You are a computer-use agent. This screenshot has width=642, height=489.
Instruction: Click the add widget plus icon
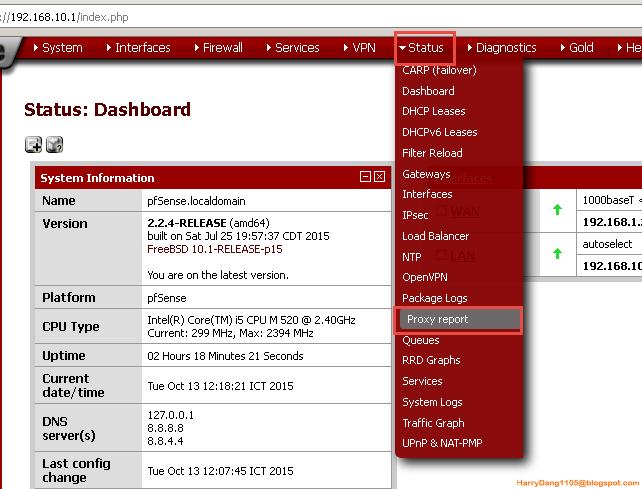33,144
